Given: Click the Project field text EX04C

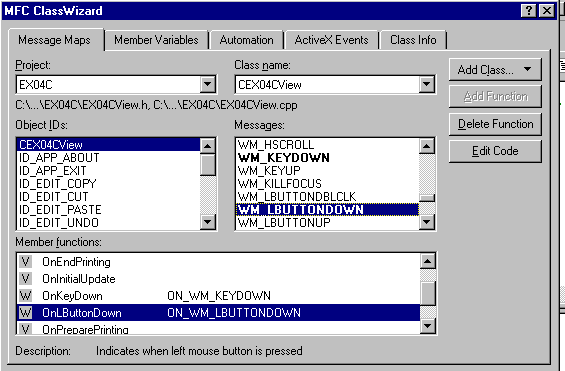Looking at the screenshot, I should coord(35,85).
